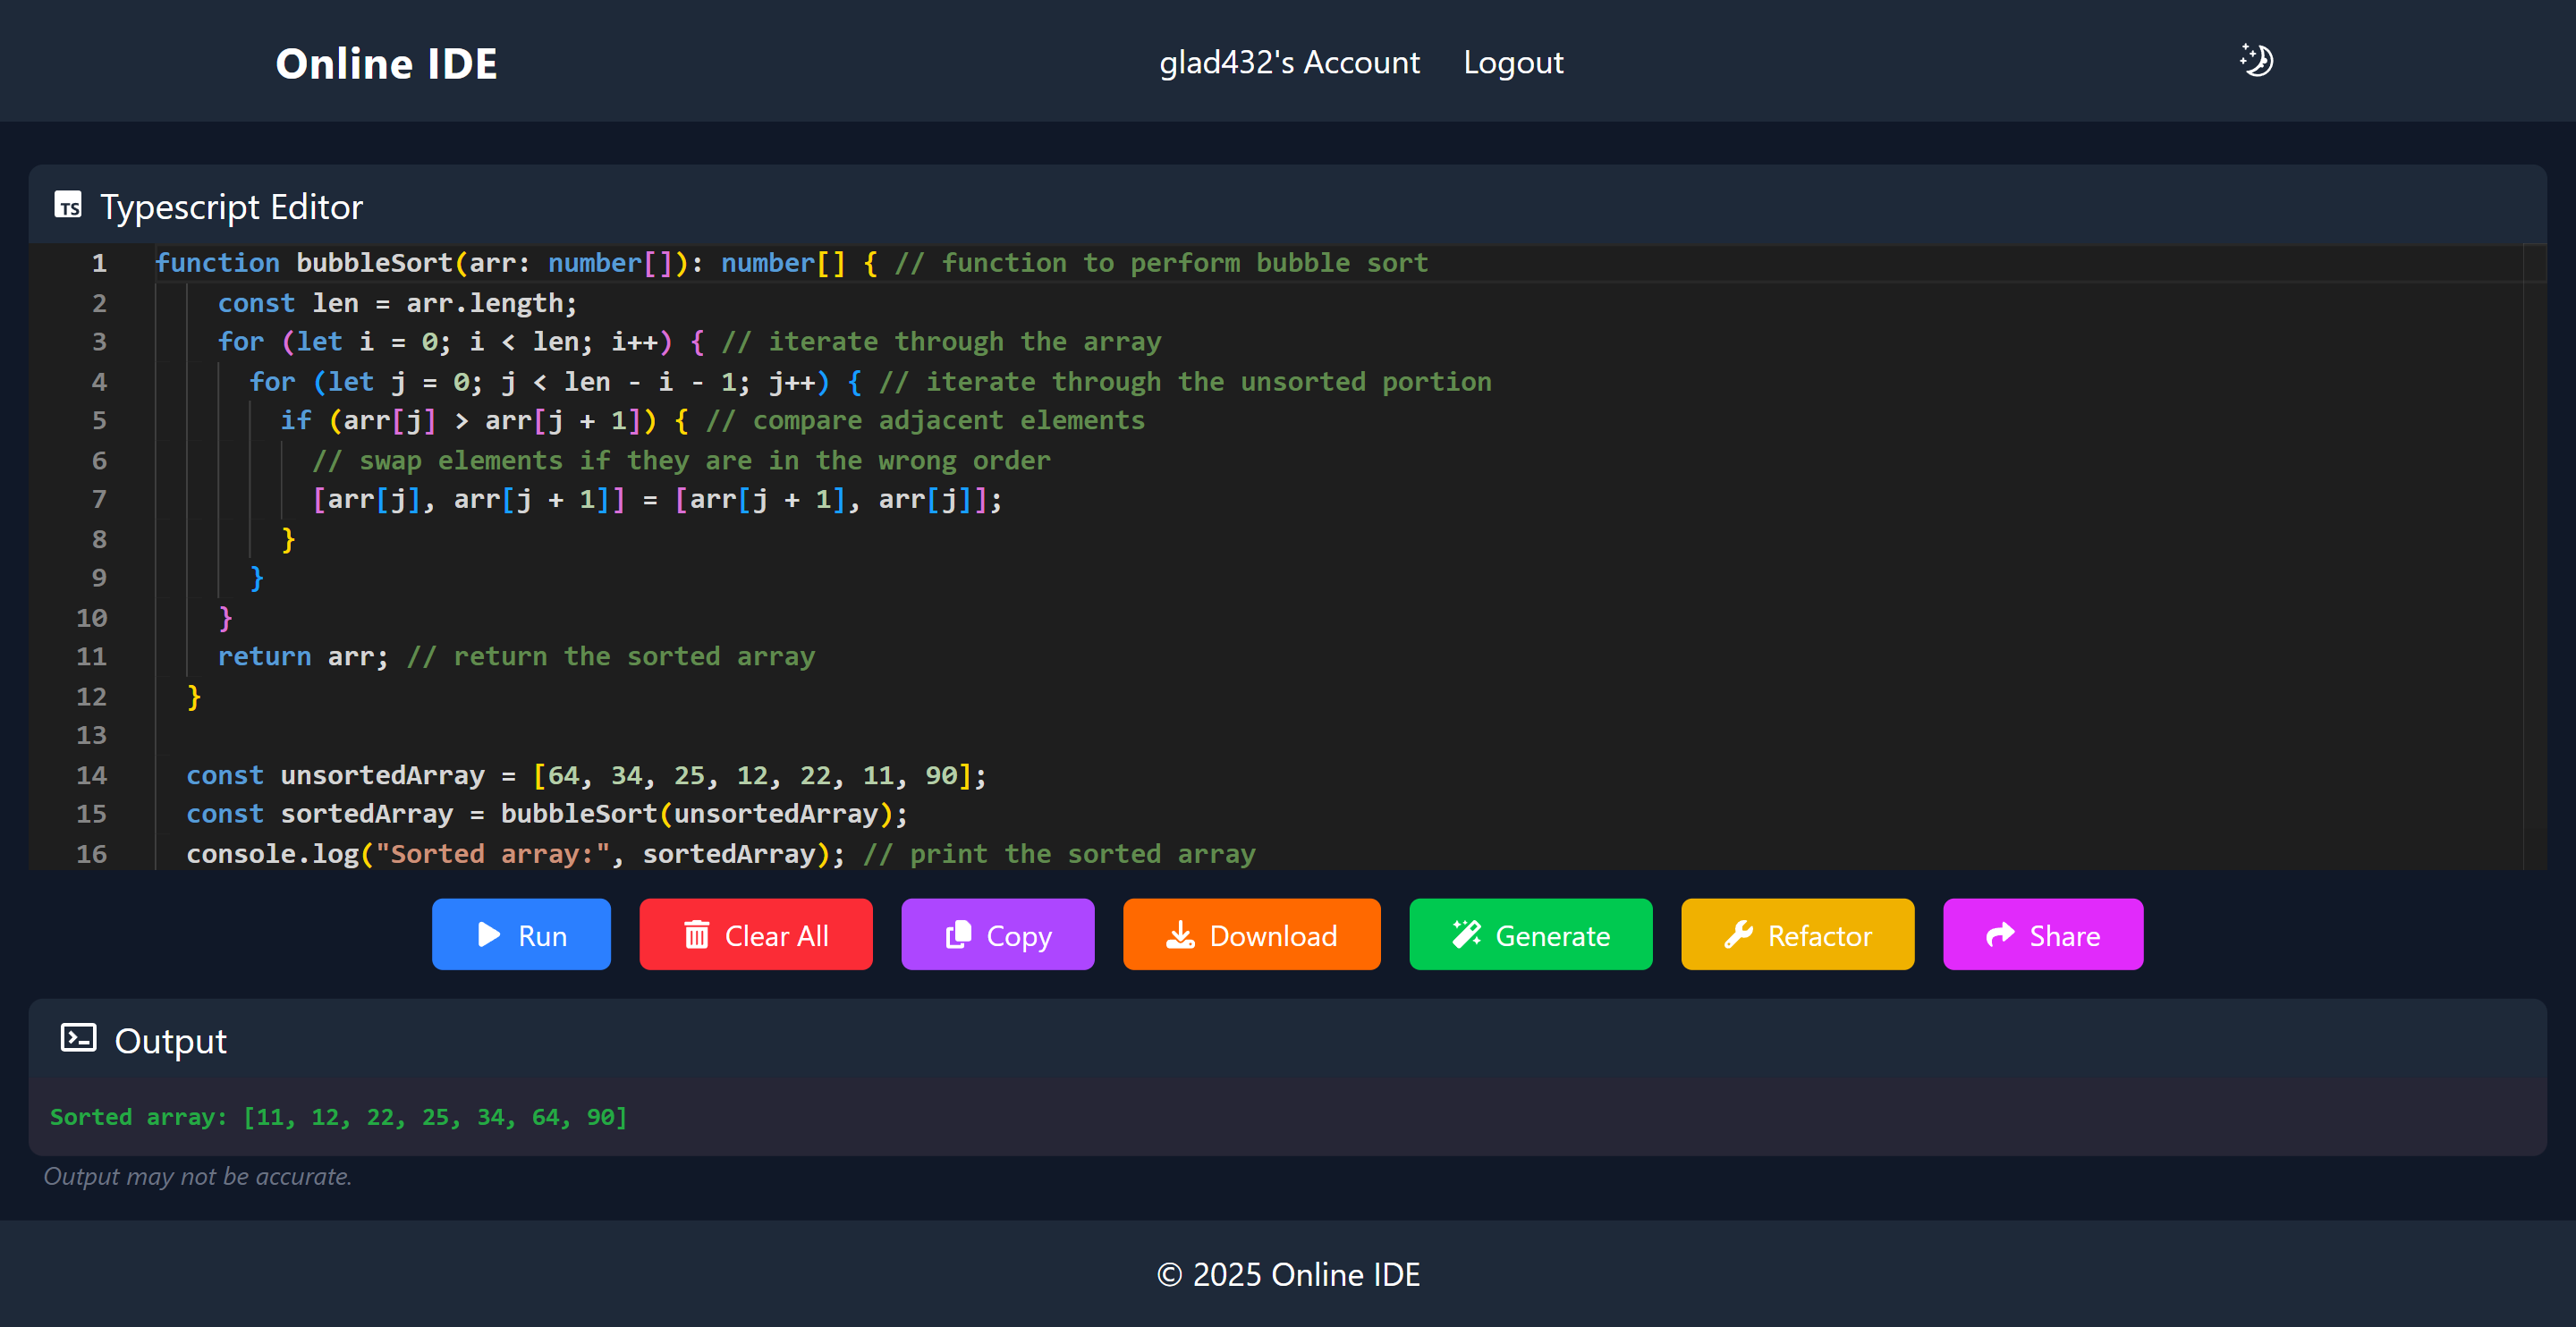Click the 'bubbleSort' function name on line 1
This screenshot has height=1327, width=2576.
[375, 263]
